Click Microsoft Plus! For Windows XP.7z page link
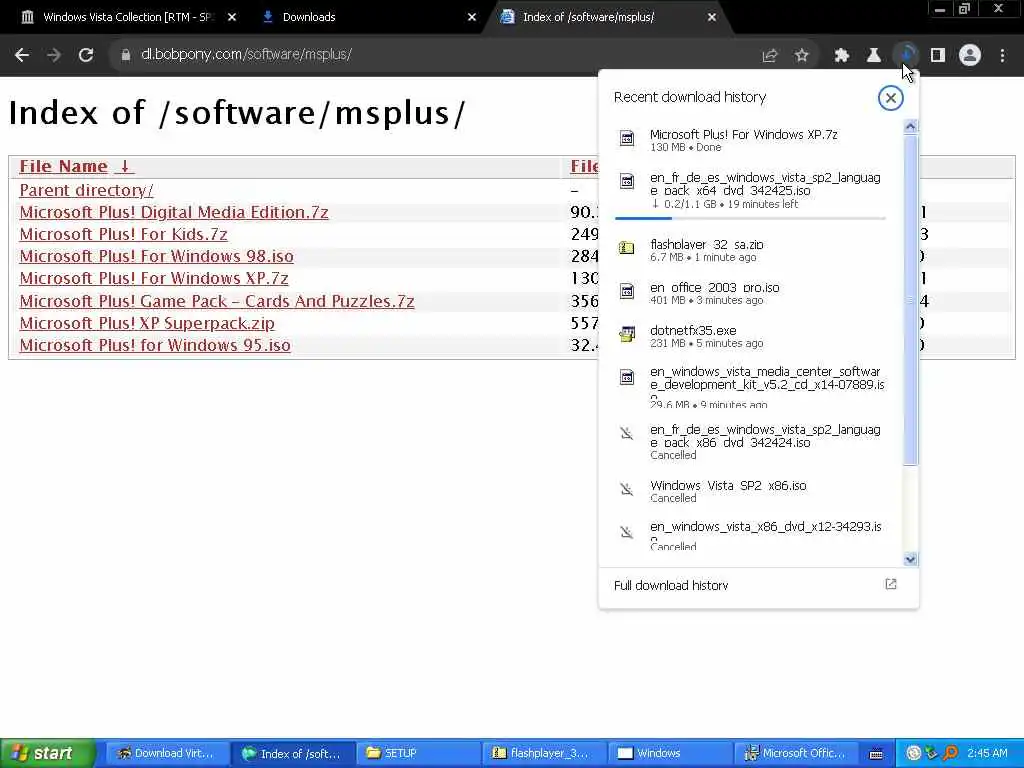 pos(154,278)
